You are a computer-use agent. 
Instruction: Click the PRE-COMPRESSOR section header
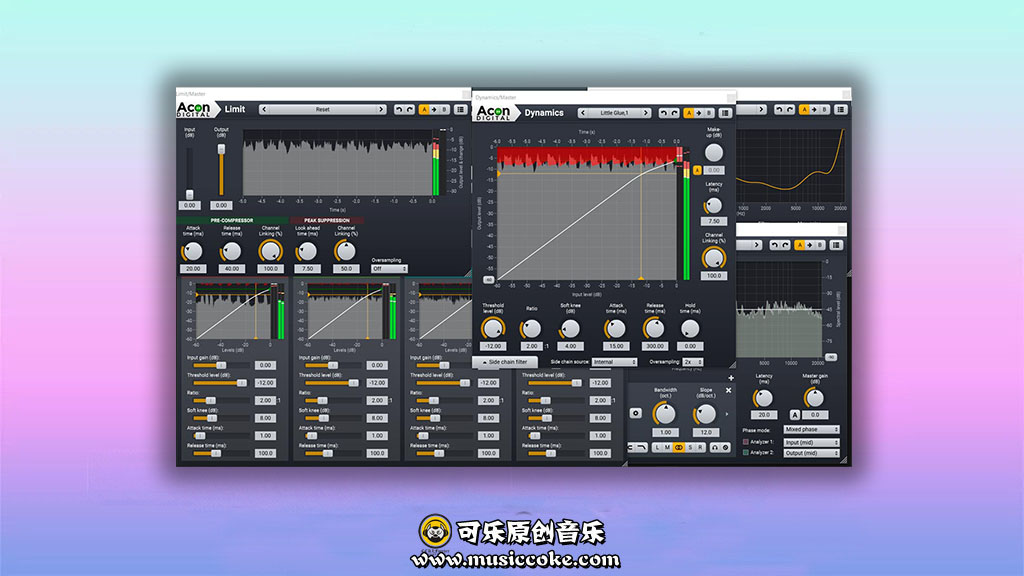232,221
